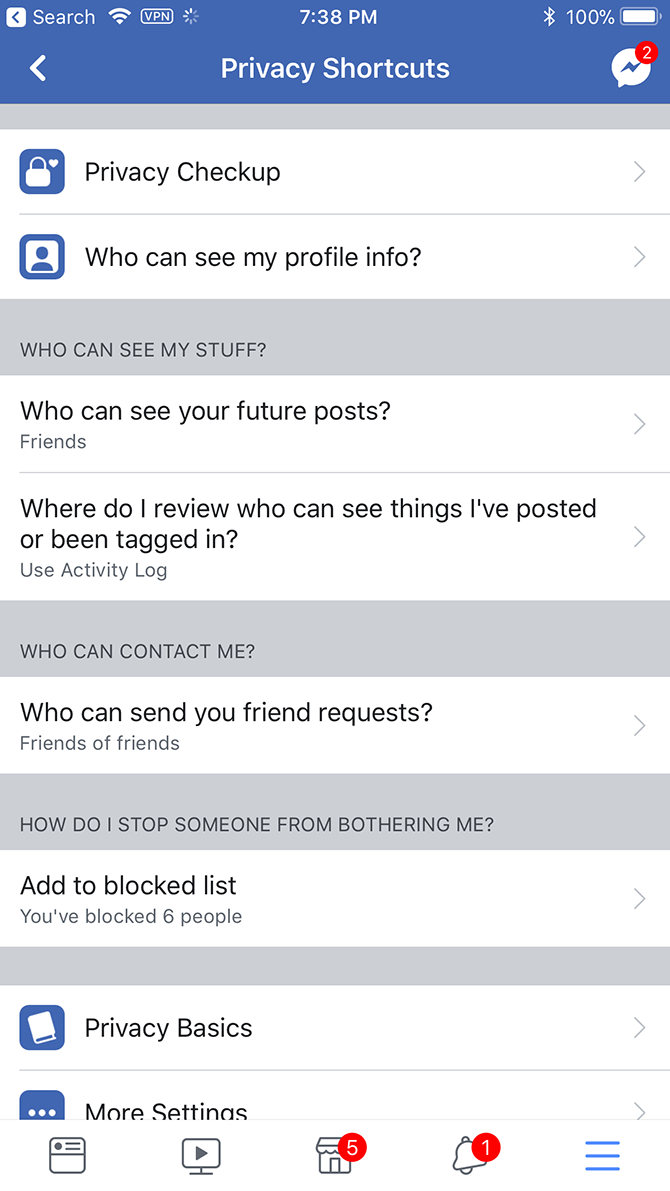
Task: Open review posts and tags Activity Log
Action: click(x=308, y=536)
